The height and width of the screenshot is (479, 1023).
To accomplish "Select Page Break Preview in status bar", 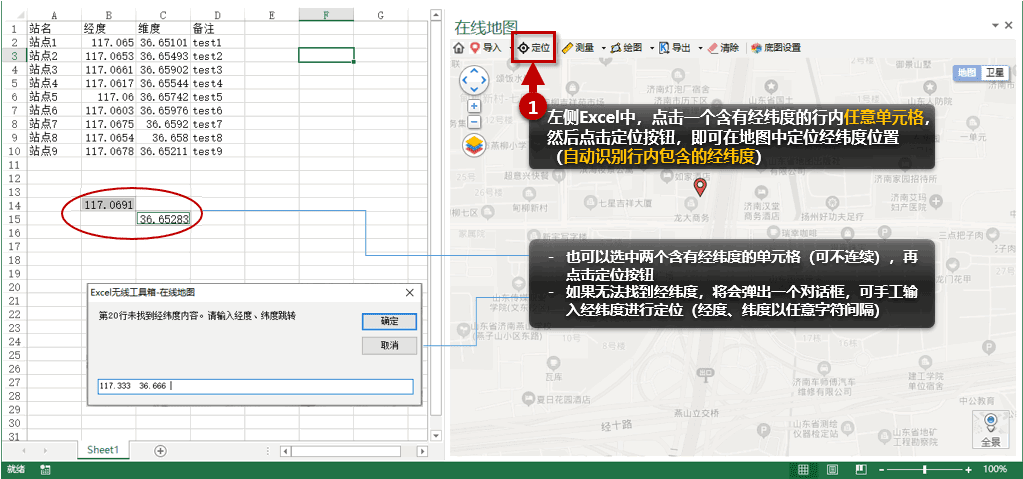I will [861, 469].
